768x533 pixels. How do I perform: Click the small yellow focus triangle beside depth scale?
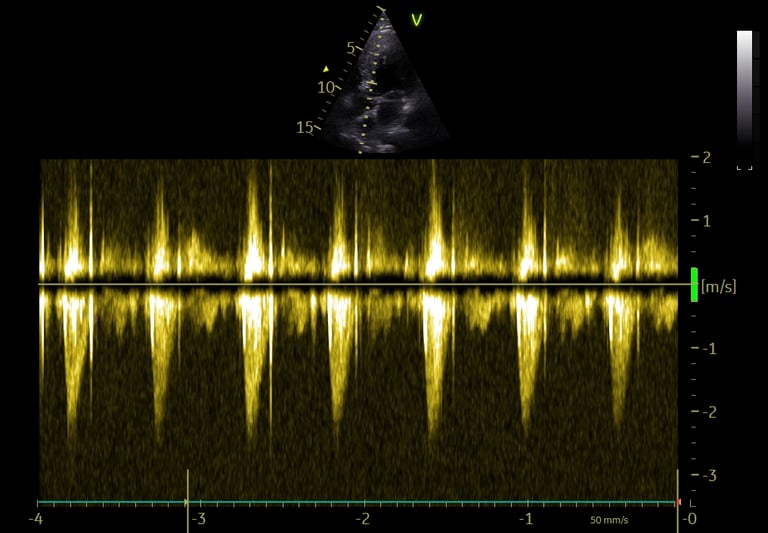point(326,69)
